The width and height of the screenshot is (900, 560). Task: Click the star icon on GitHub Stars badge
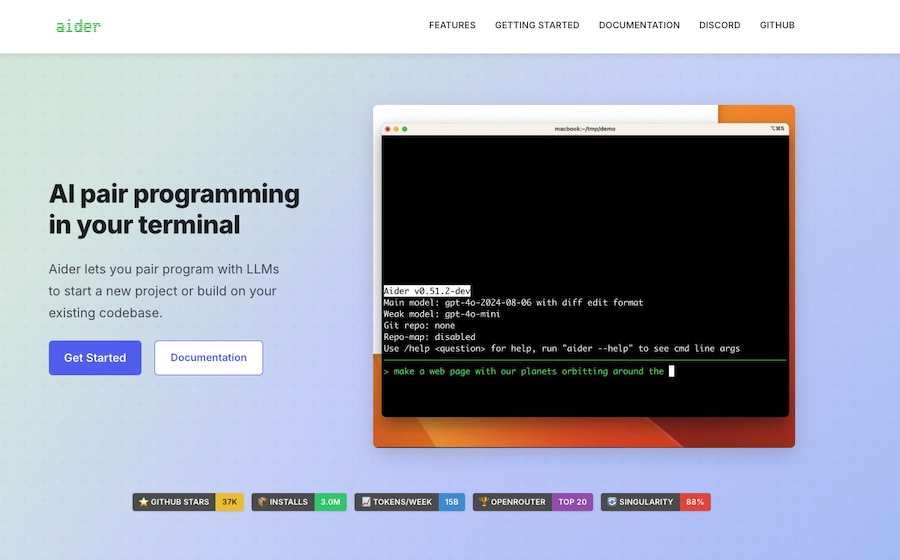pos(144,502)
